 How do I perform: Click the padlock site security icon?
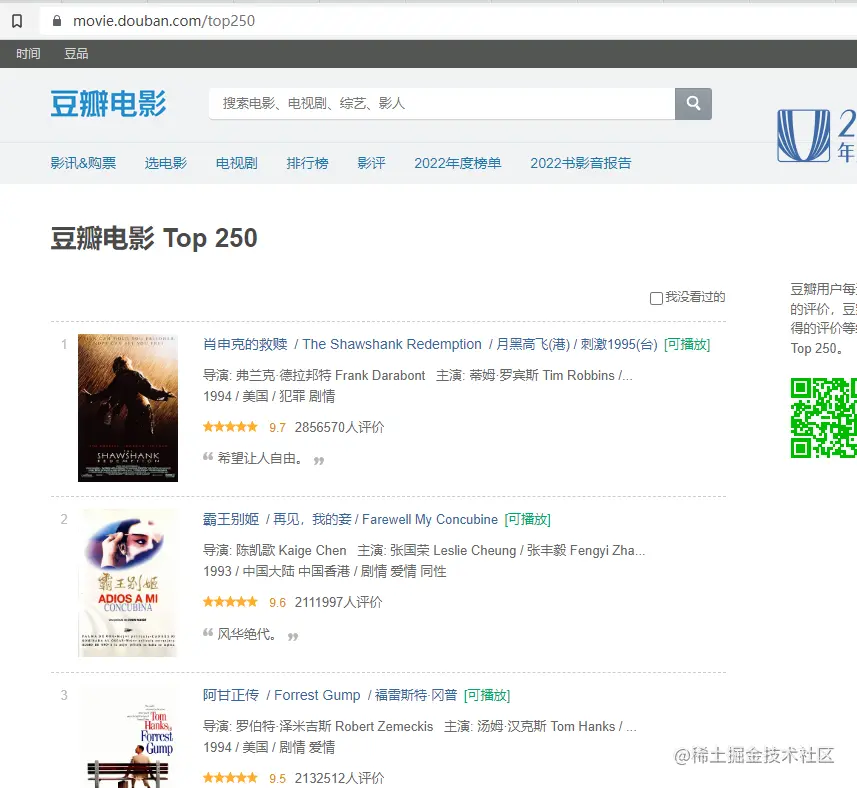[56, 21]
